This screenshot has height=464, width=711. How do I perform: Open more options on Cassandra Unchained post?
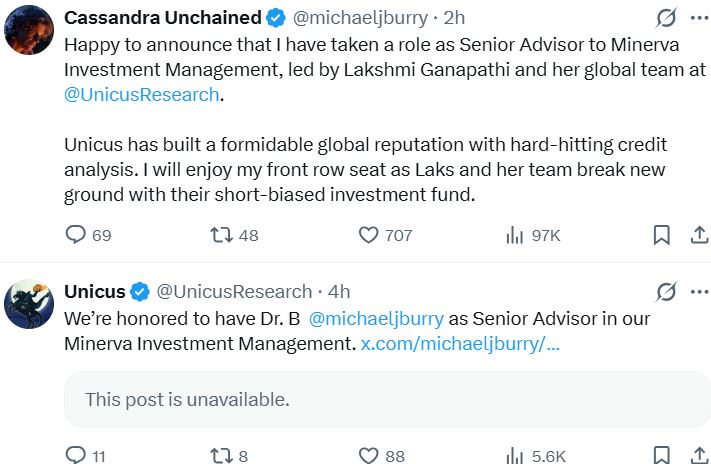(x=699, y=18)
